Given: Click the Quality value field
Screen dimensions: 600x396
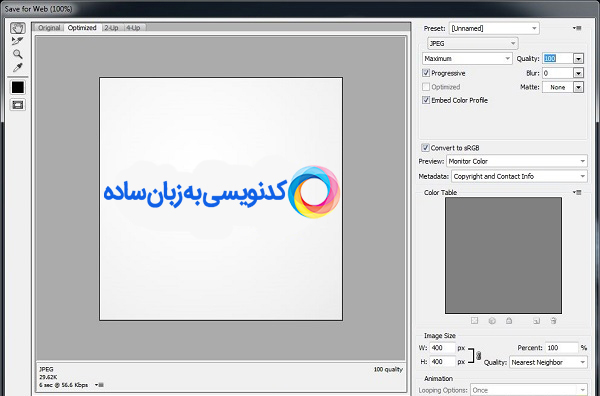Looking at the screenshot, I should (x=558, y=59).
